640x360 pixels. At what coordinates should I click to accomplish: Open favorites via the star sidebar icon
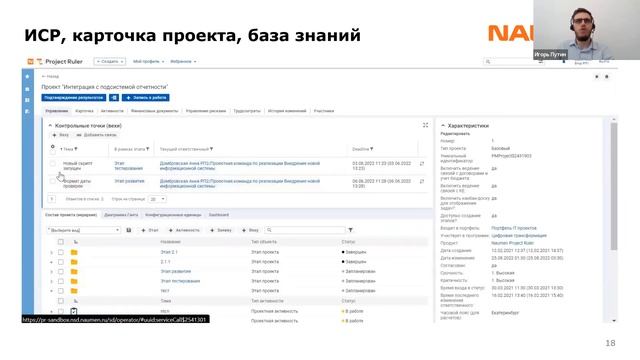point(27,76)
